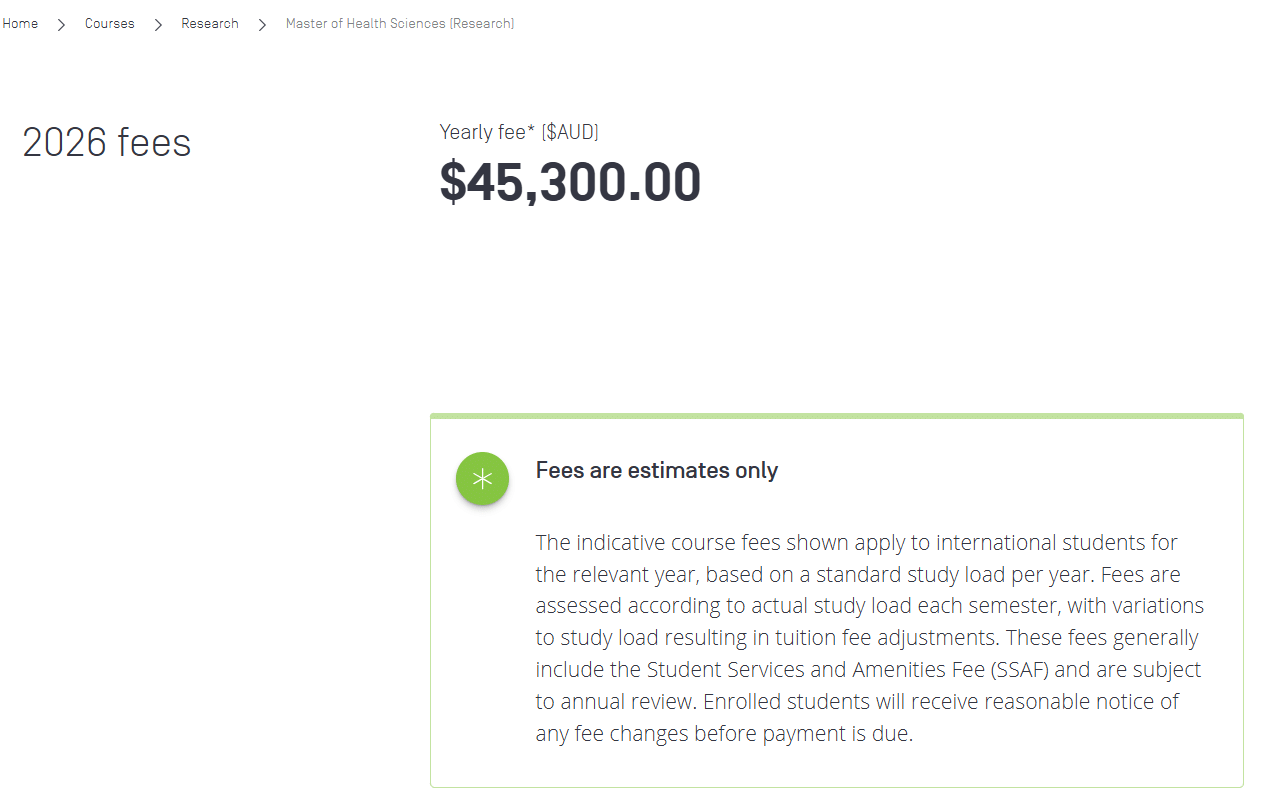Image resolution: width=1264 pixels, height=809 pixels.
Task: Go to the Research breadcrumb link
Action: click(209, 24)
